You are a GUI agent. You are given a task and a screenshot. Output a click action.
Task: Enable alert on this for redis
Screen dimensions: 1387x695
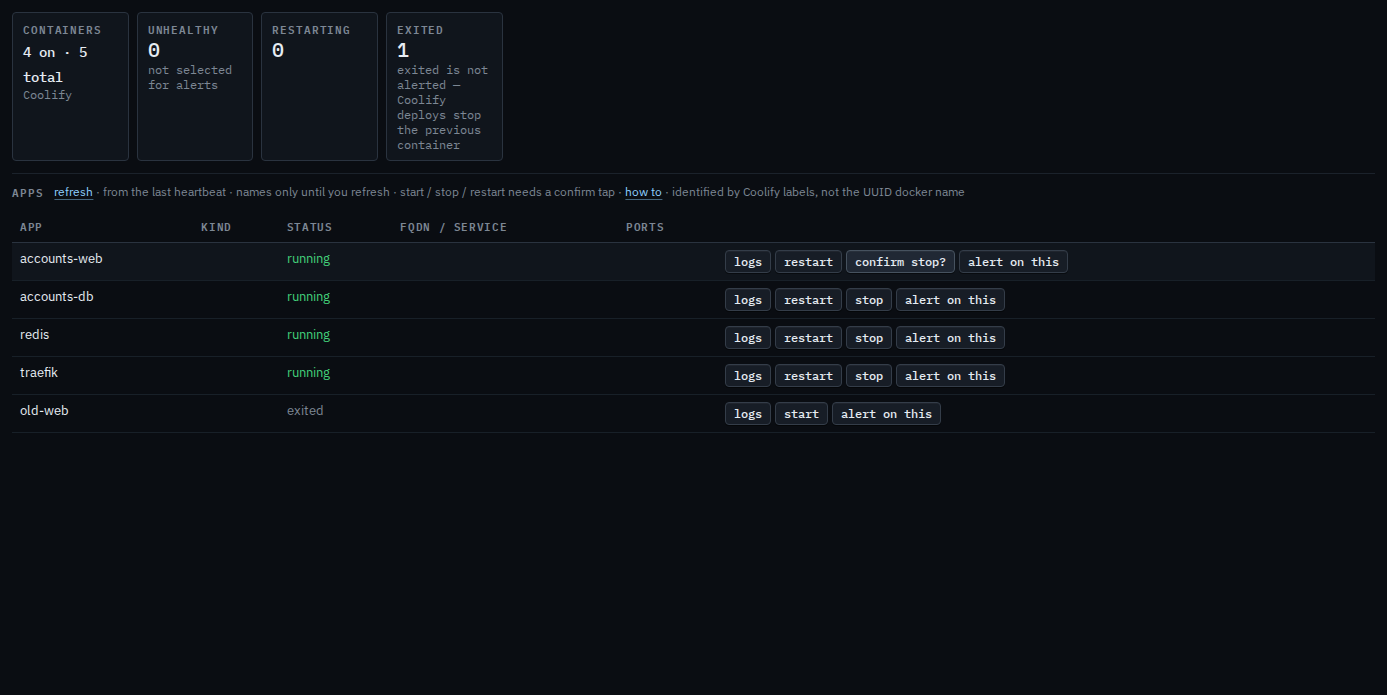(x=950, y=338)
